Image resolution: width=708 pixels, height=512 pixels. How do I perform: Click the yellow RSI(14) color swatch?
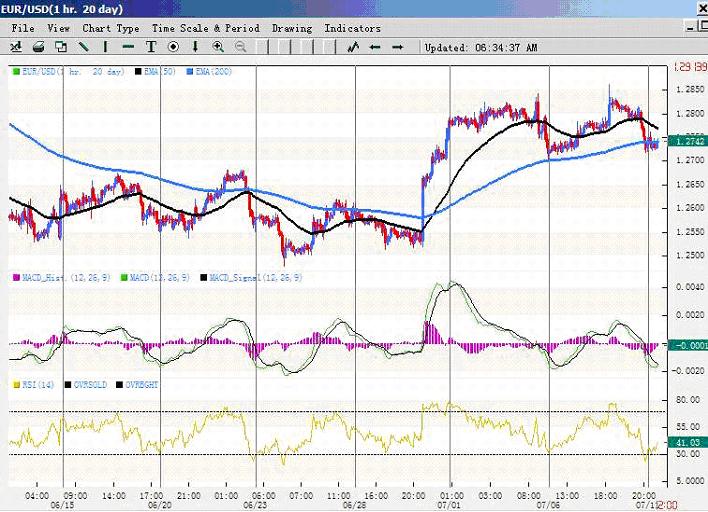14,384
